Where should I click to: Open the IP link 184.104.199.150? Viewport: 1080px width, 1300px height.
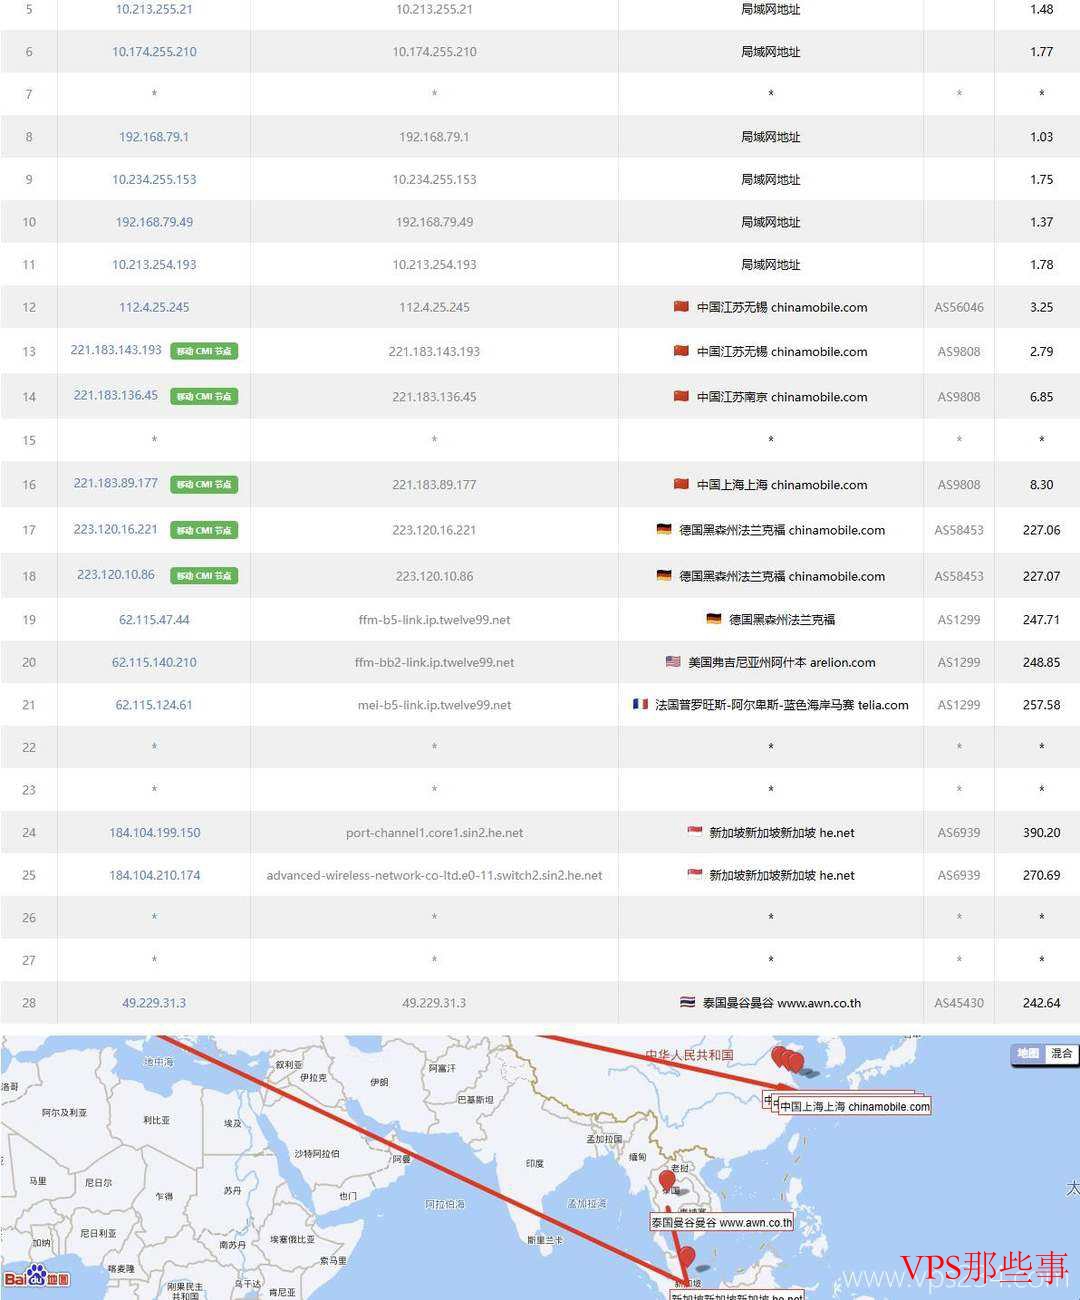[155, 832]
